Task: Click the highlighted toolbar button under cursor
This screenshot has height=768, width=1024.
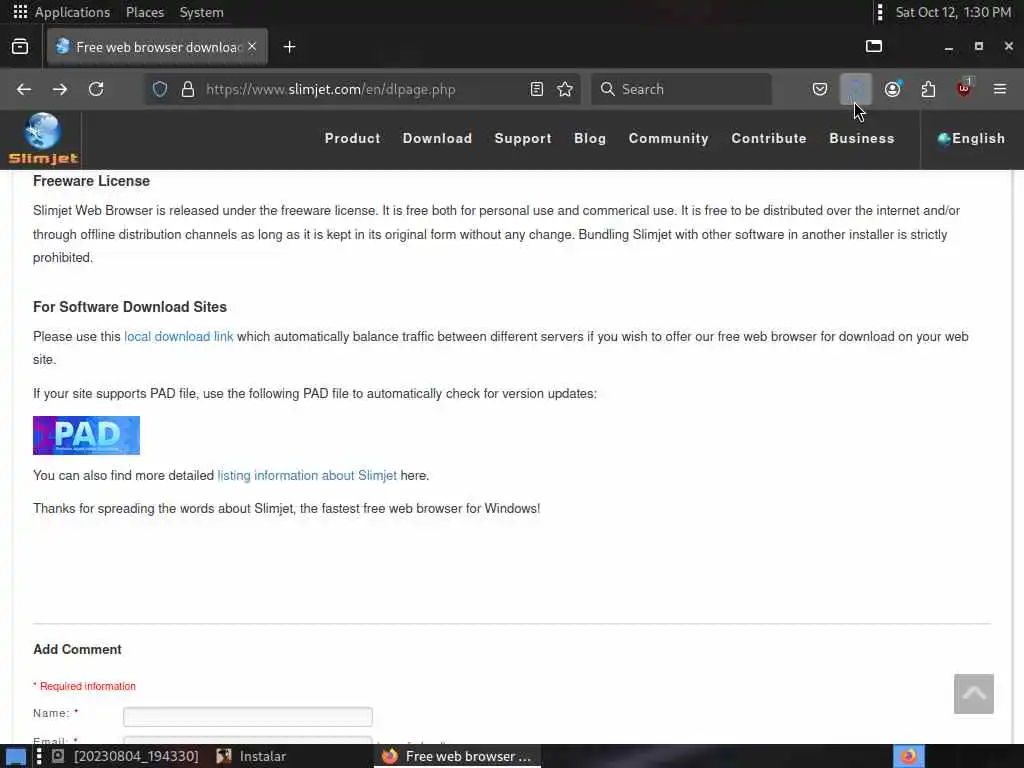Action: (x=856, y=89)
